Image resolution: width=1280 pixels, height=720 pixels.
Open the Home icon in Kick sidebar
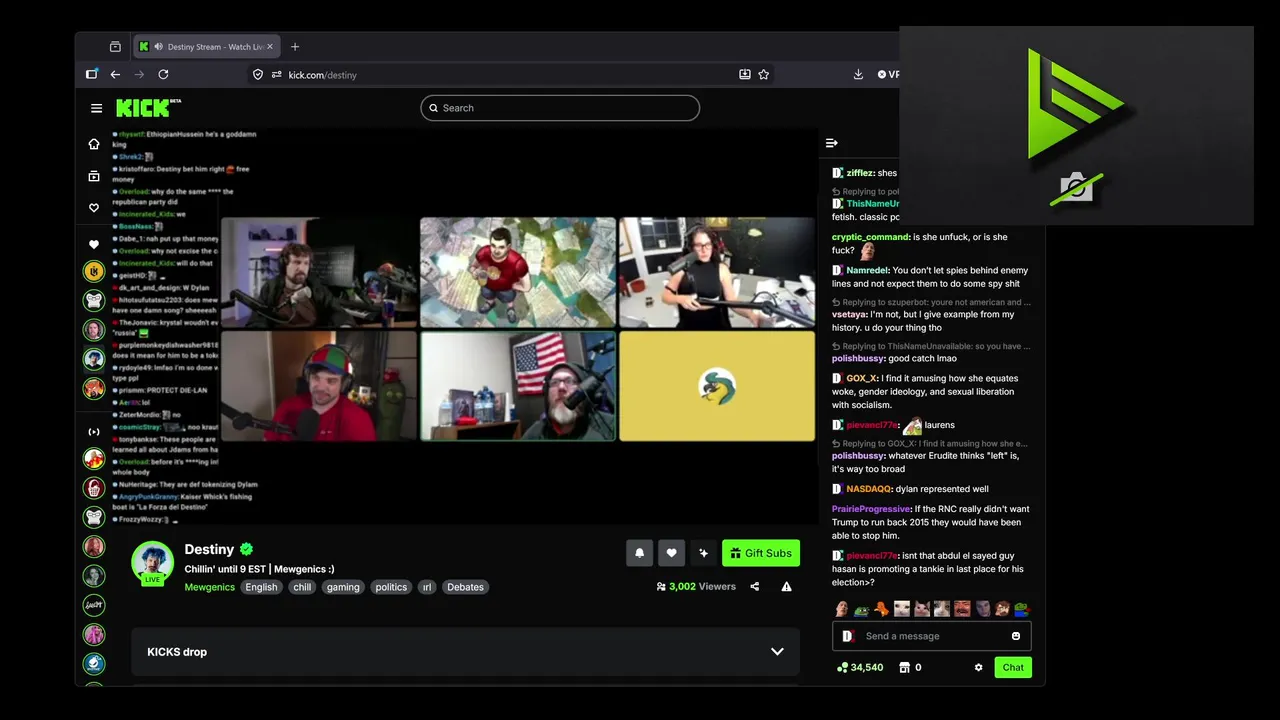[94, 144]
